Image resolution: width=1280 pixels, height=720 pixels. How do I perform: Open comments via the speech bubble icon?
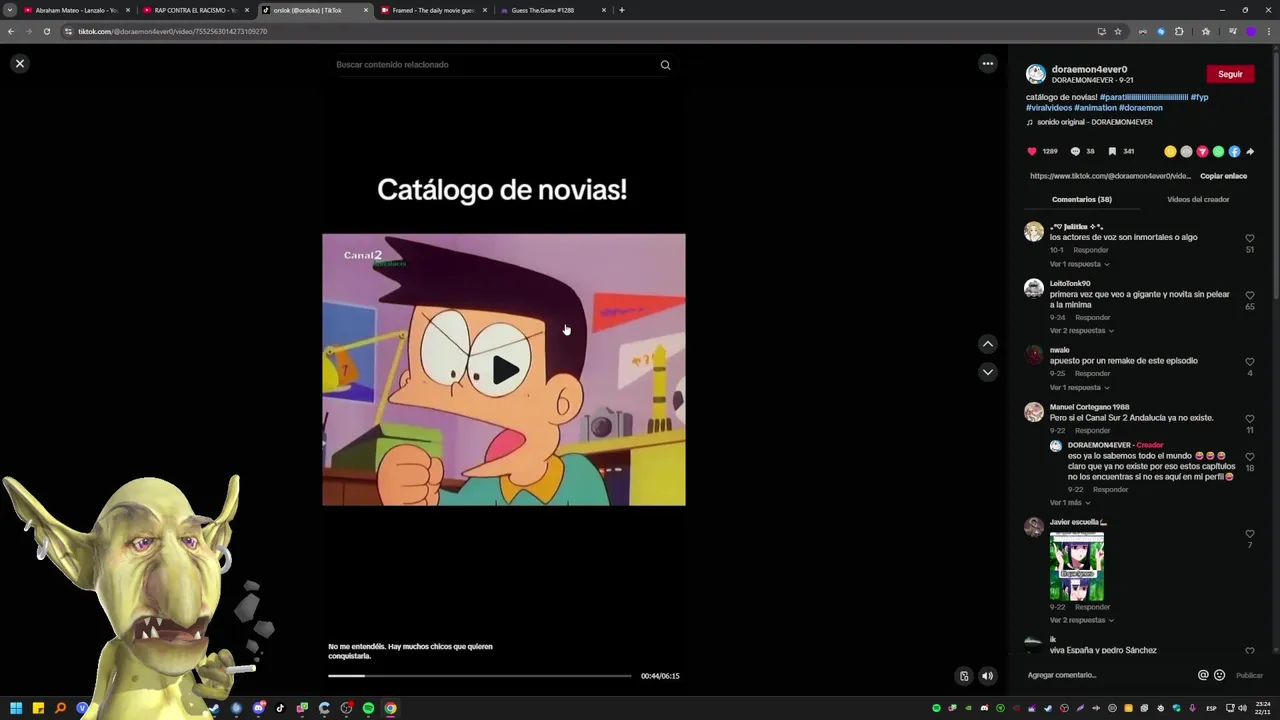point(1075,152)
